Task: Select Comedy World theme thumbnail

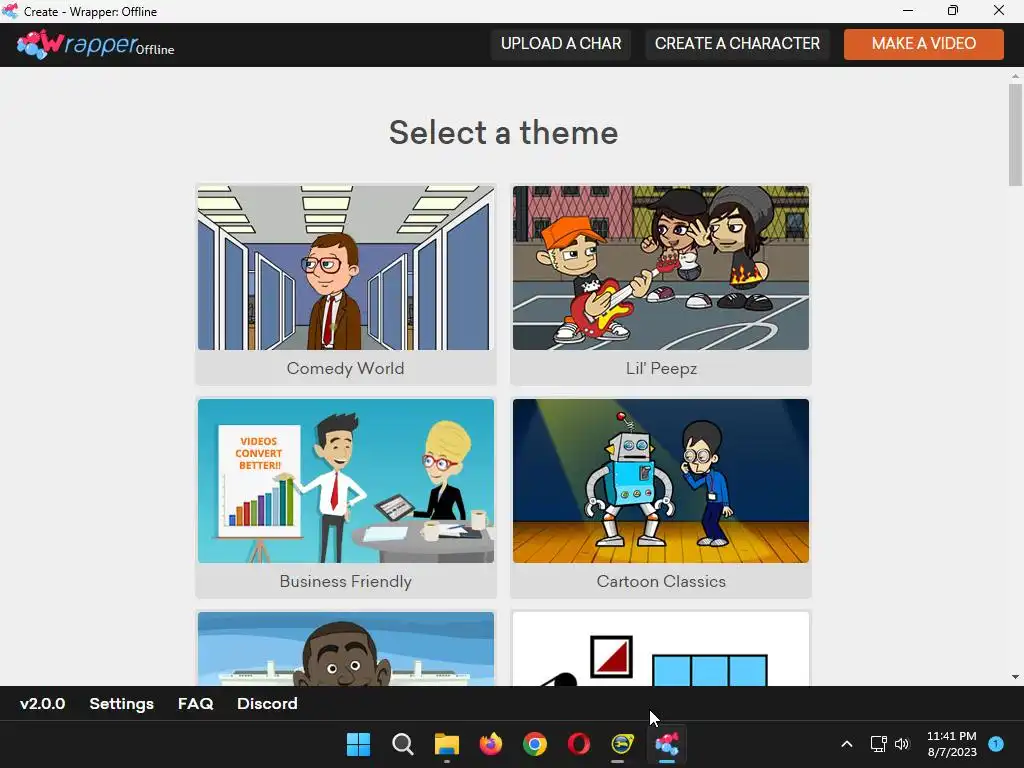Action: click(x=345, y=268)
